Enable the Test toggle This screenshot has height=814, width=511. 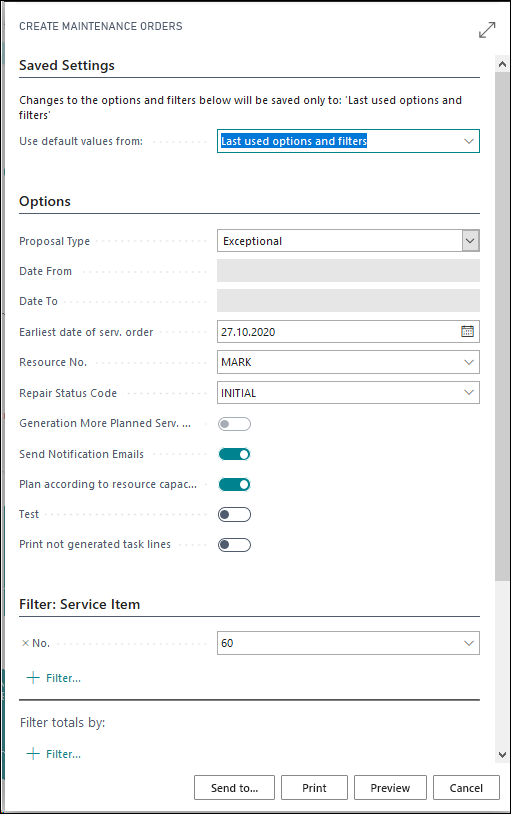(234, 514)
